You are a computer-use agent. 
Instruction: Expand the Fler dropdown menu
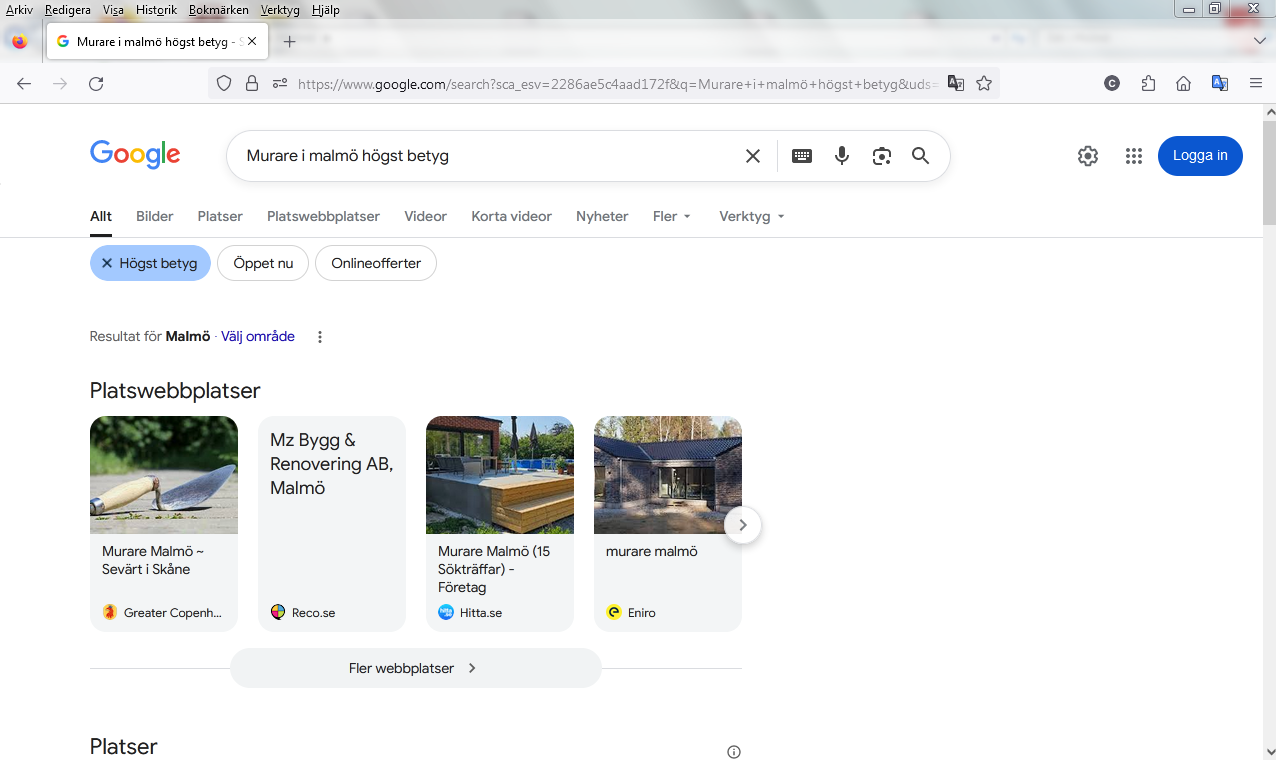[672, 216]
